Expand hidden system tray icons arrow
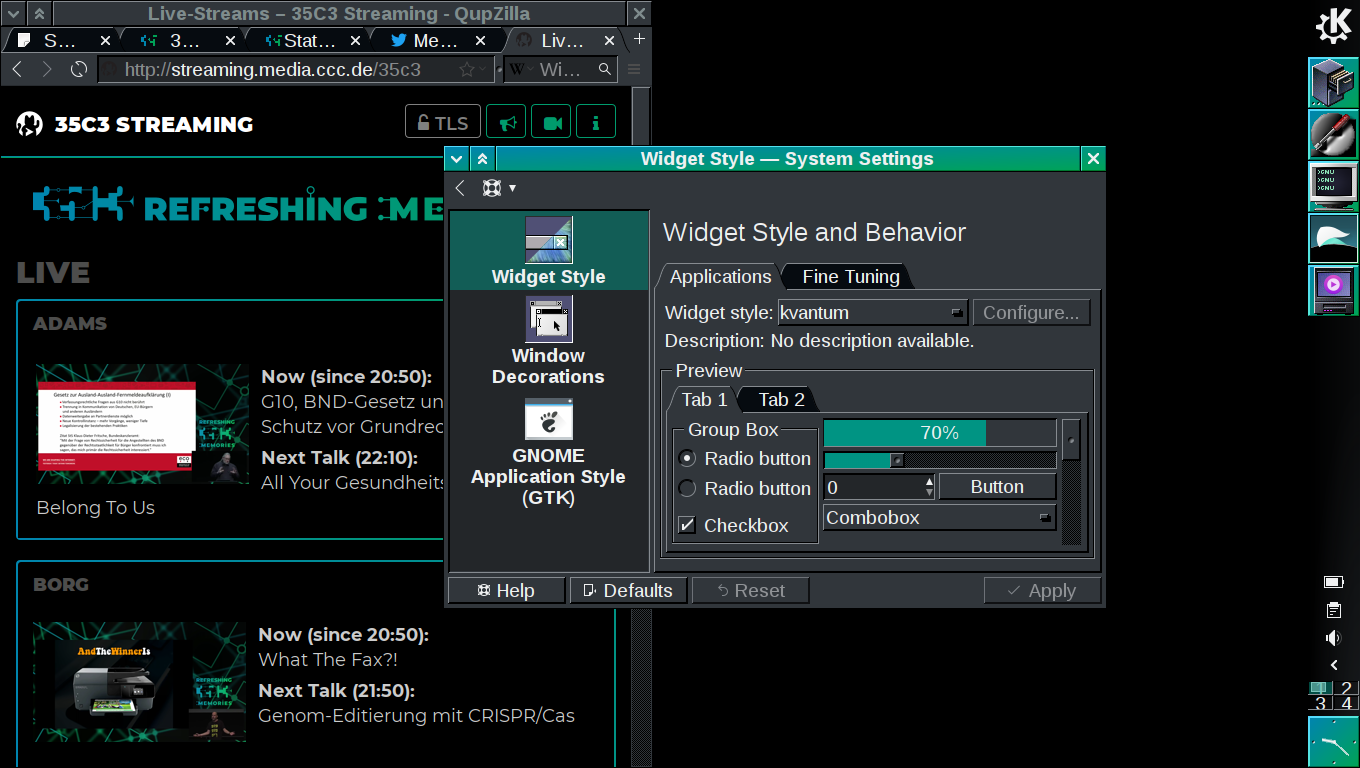 1334,665
